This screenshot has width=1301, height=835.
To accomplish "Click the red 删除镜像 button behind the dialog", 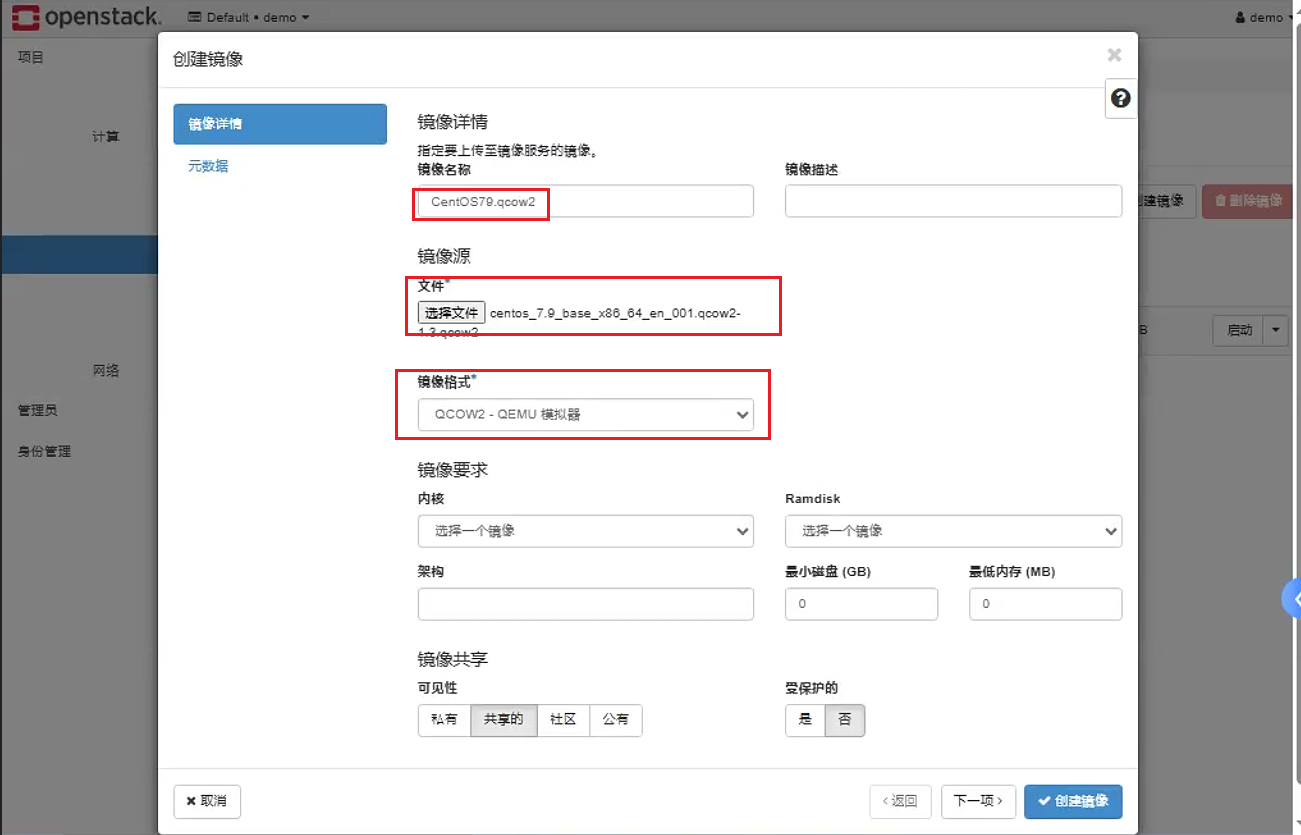I will coord(1247,201).
